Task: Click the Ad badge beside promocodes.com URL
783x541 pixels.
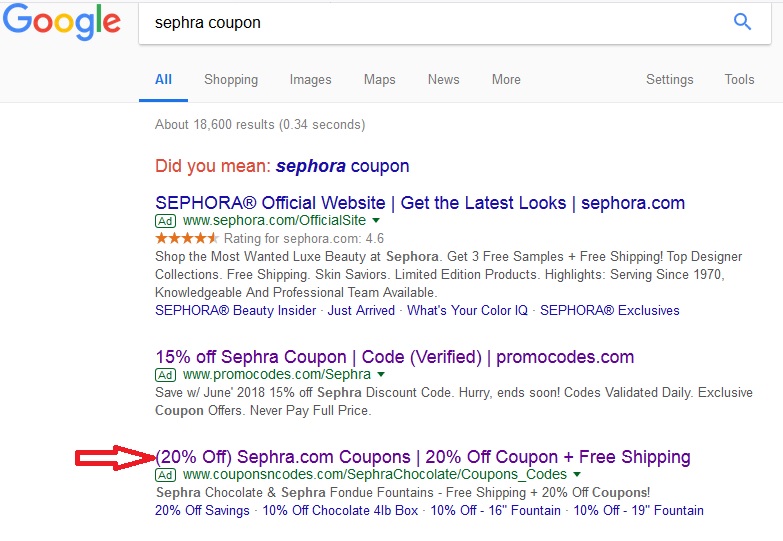Action: [165, 375]
